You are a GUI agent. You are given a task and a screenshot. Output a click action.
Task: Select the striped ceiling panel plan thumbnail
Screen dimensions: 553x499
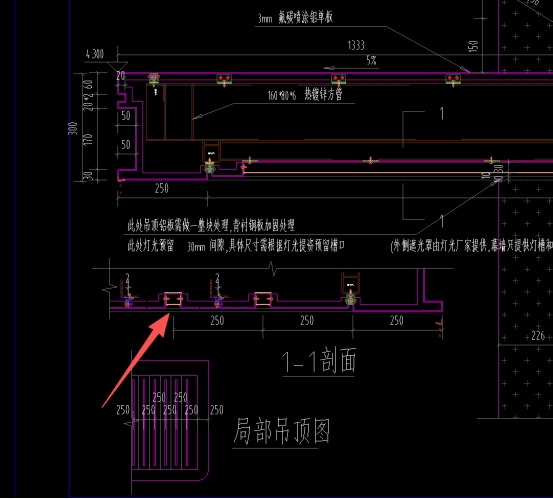(170, 420)
